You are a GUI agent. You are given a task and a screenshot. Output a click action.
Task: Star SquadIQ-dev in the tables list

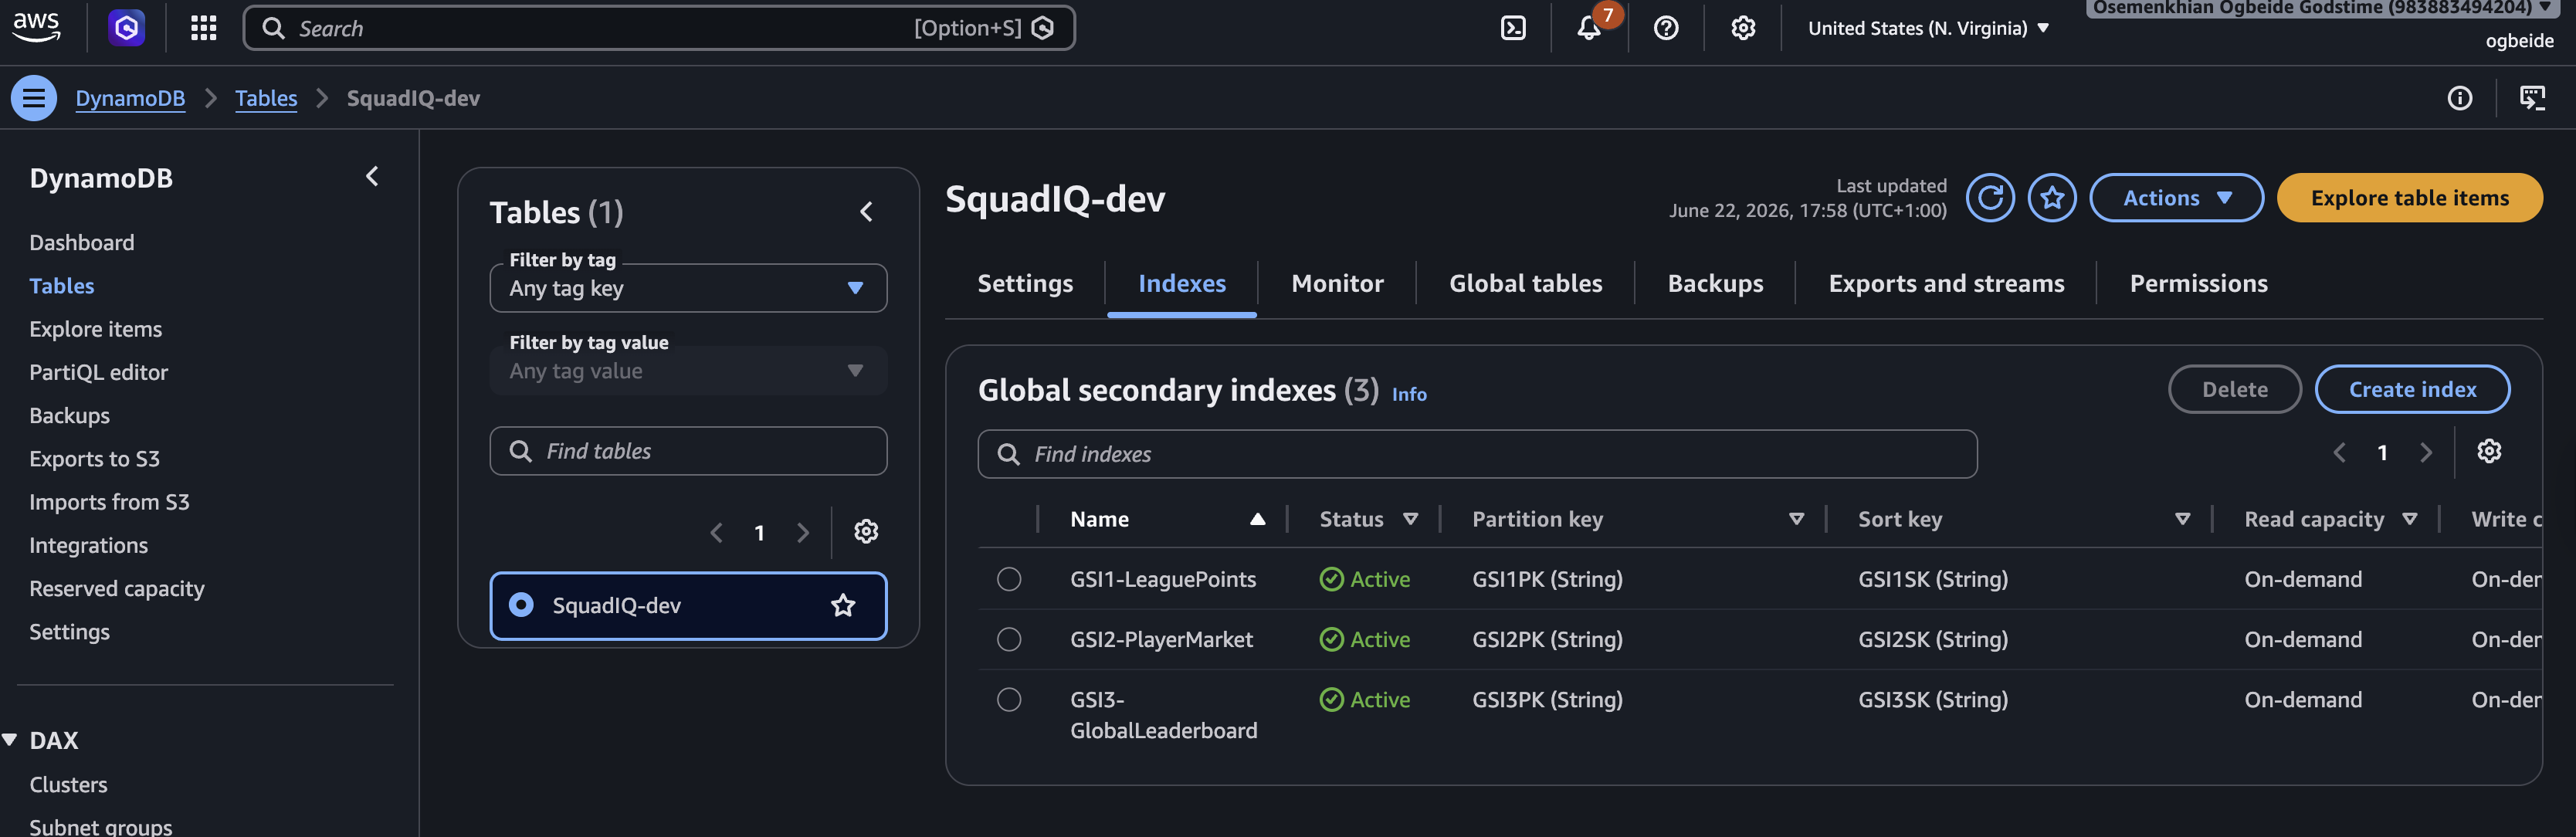click(x=843, y=605)
